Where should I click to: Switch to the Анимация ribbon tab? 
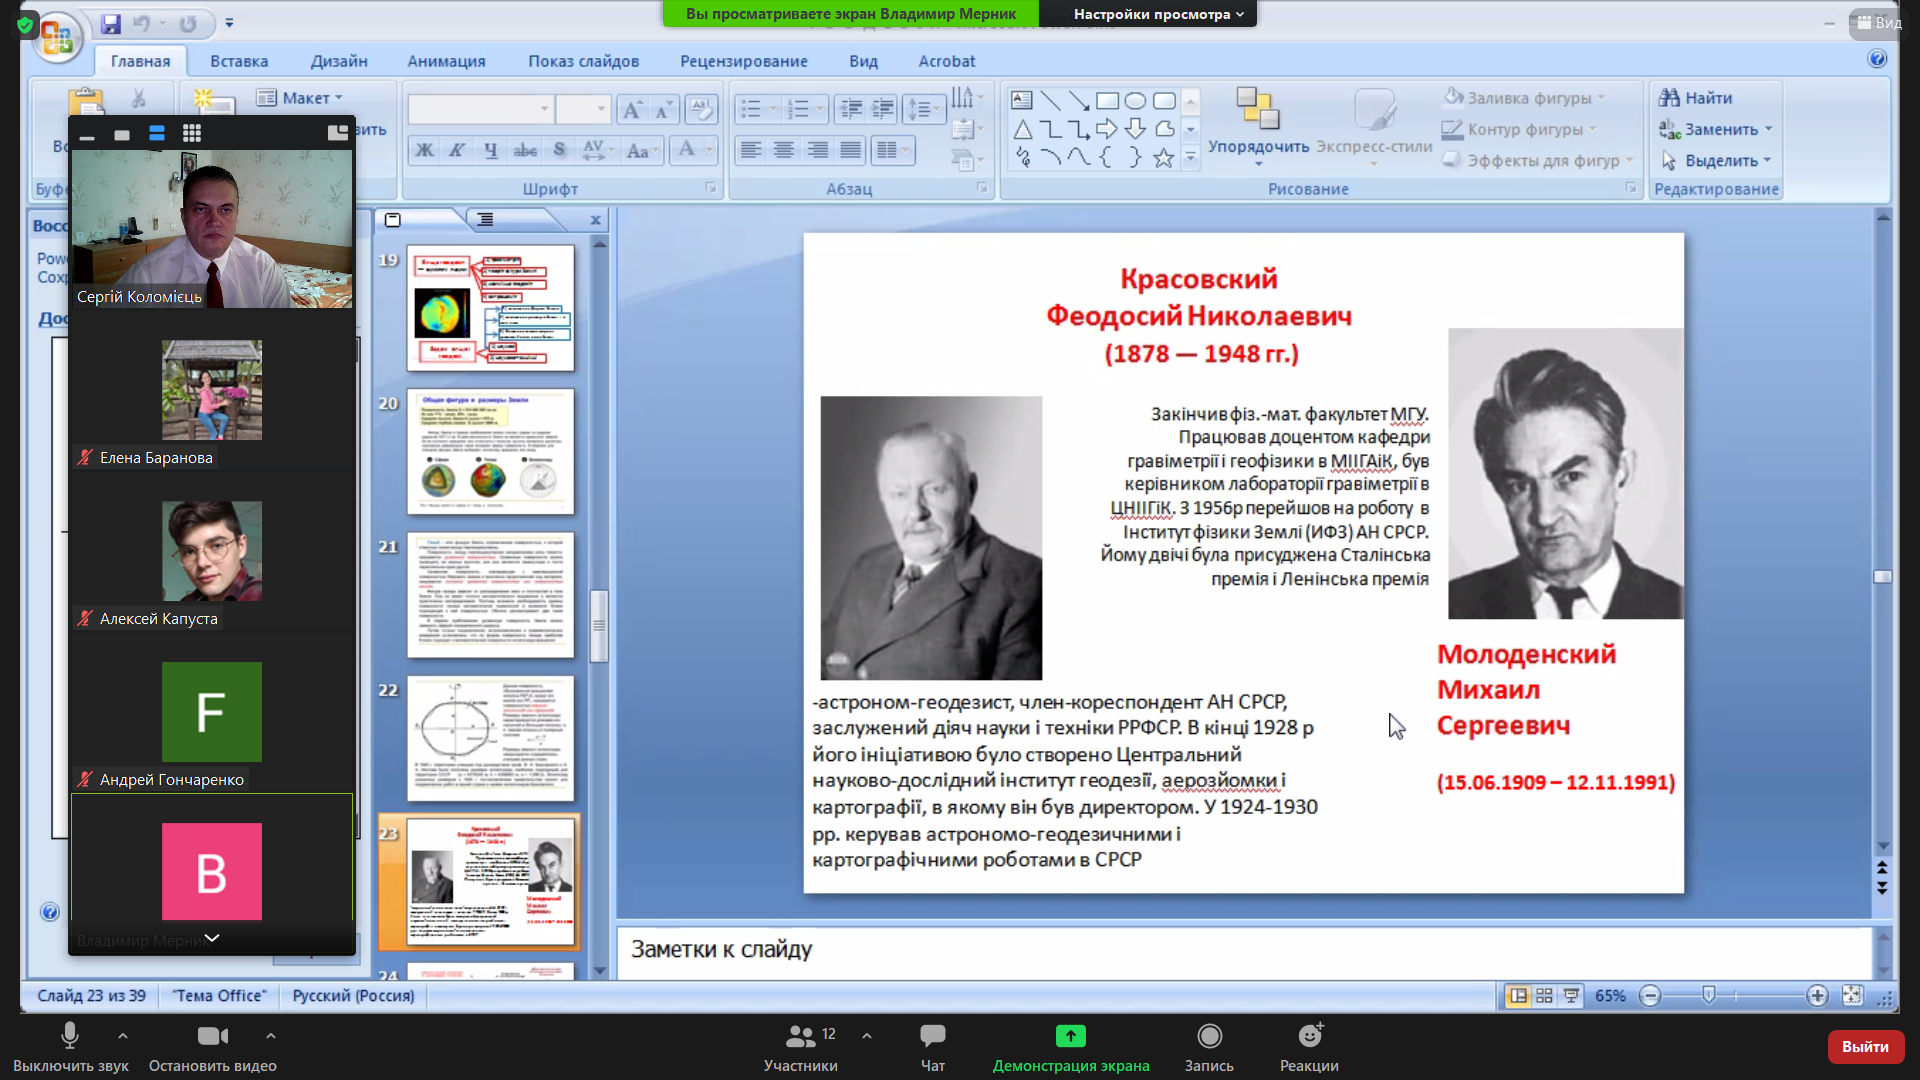446,61
